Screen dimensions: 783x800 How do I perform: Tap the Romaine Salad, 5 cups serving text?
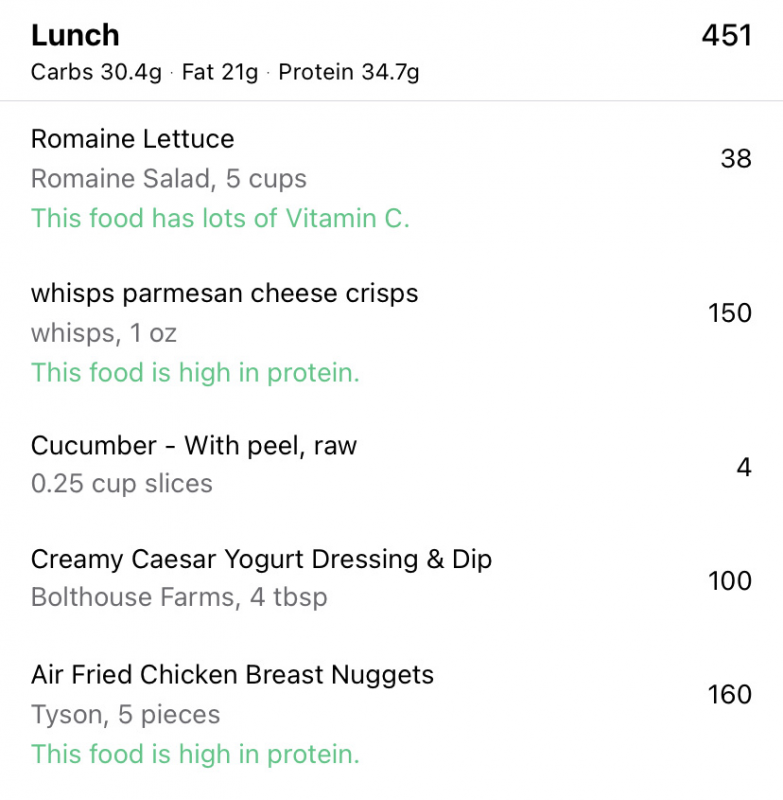pos(169,179)
